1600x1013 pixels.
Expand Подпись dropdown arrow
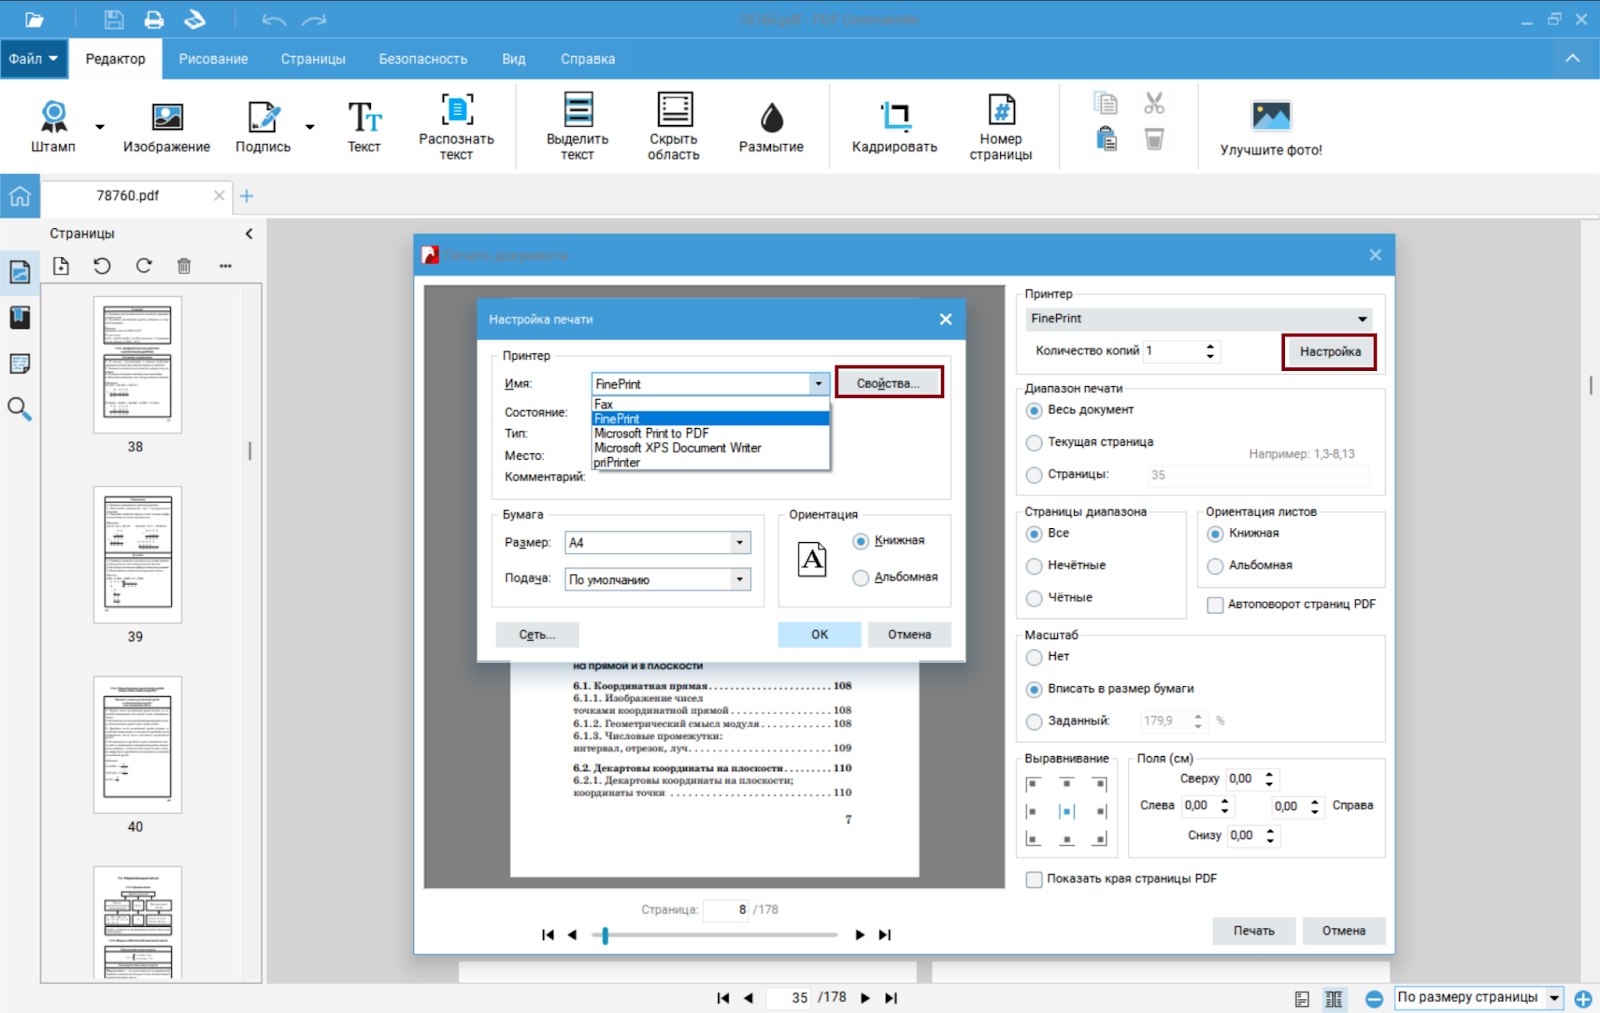[310, 127]
